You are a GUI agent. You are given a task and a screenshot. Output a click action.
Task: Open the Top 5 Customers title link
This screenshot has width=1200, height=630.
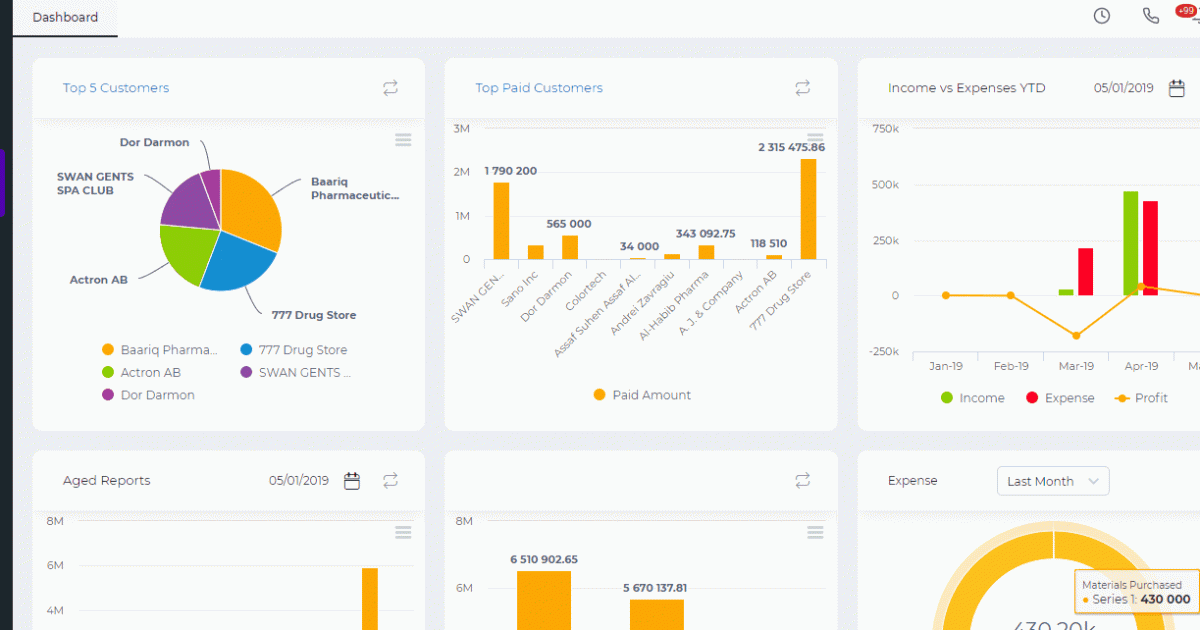click(116, 88)
